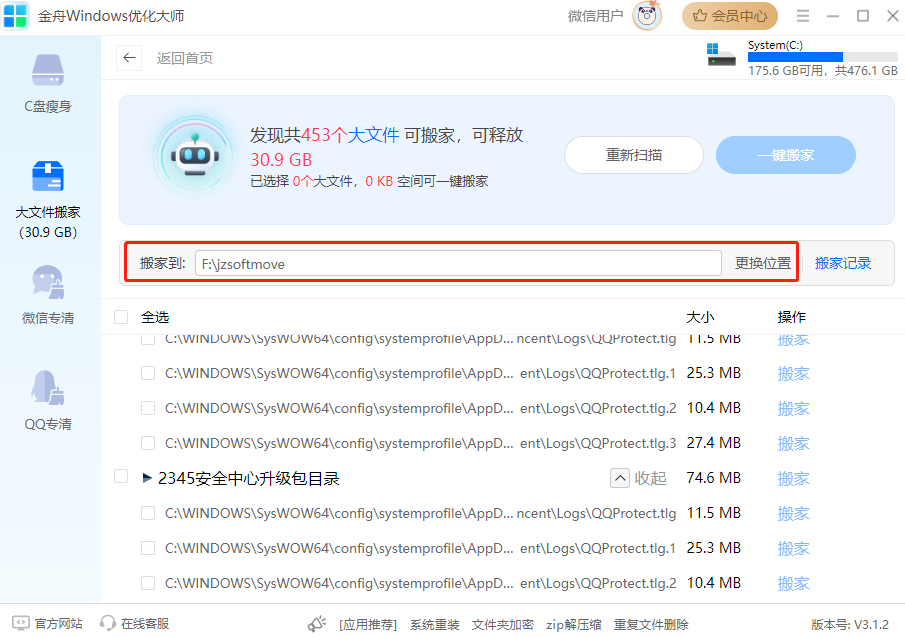905x637 pixels.
Task: Open 文件夹加密 recommended app
Action: click(502, 624)
